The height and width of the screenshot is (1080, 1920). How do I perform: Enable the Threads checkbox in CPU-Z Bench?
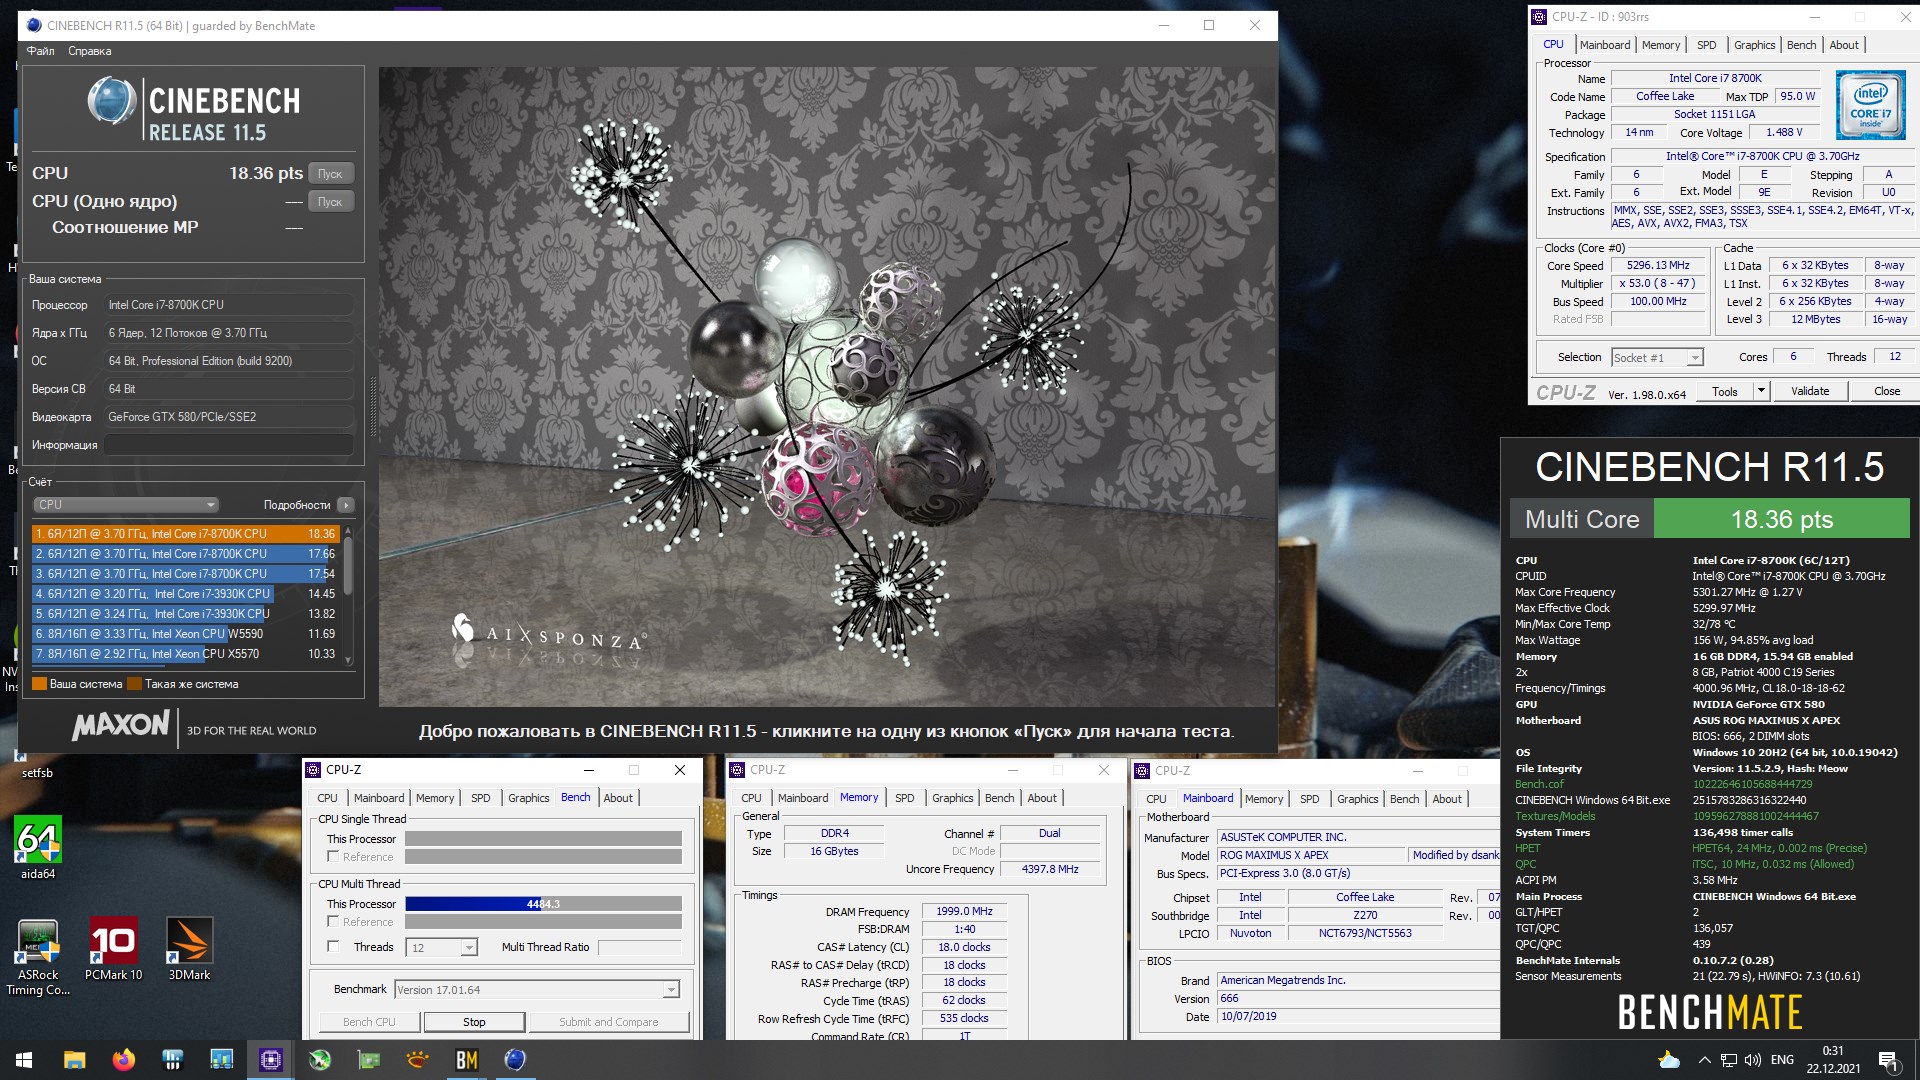[333, 947]
